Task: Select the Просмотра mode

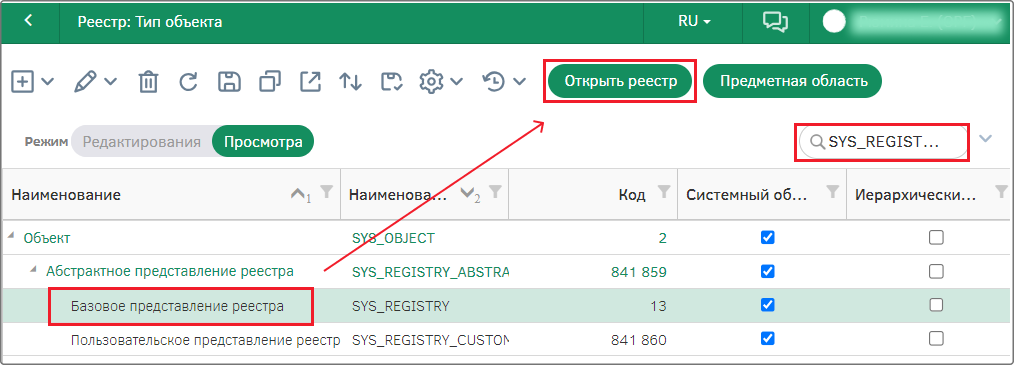Action: [x=263, y=142]
